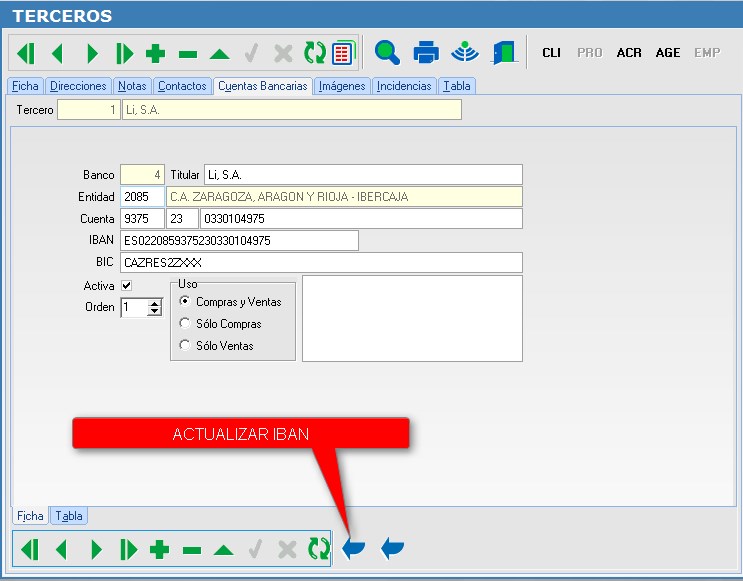Exit via the door icon

[504, 52]
